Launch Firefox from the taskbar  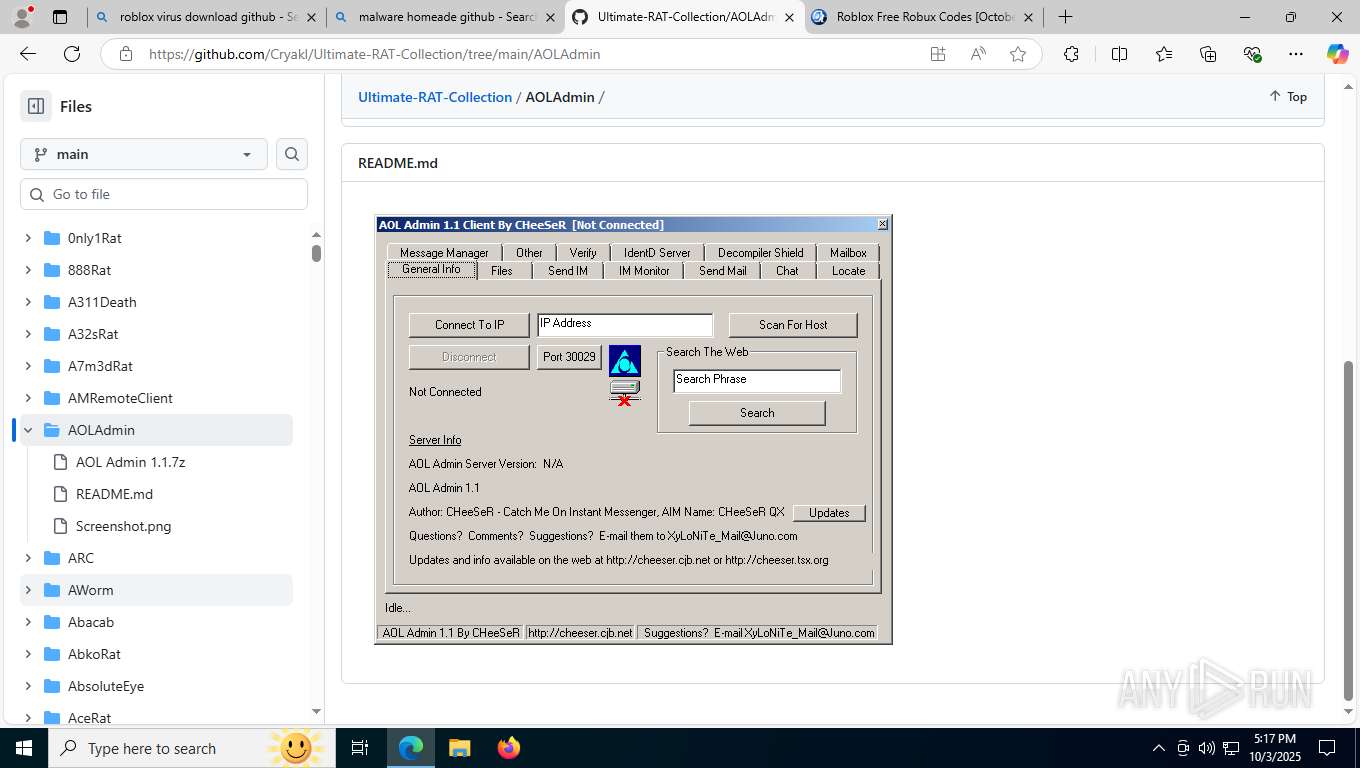pyautogui.click(x=509, y=748)
